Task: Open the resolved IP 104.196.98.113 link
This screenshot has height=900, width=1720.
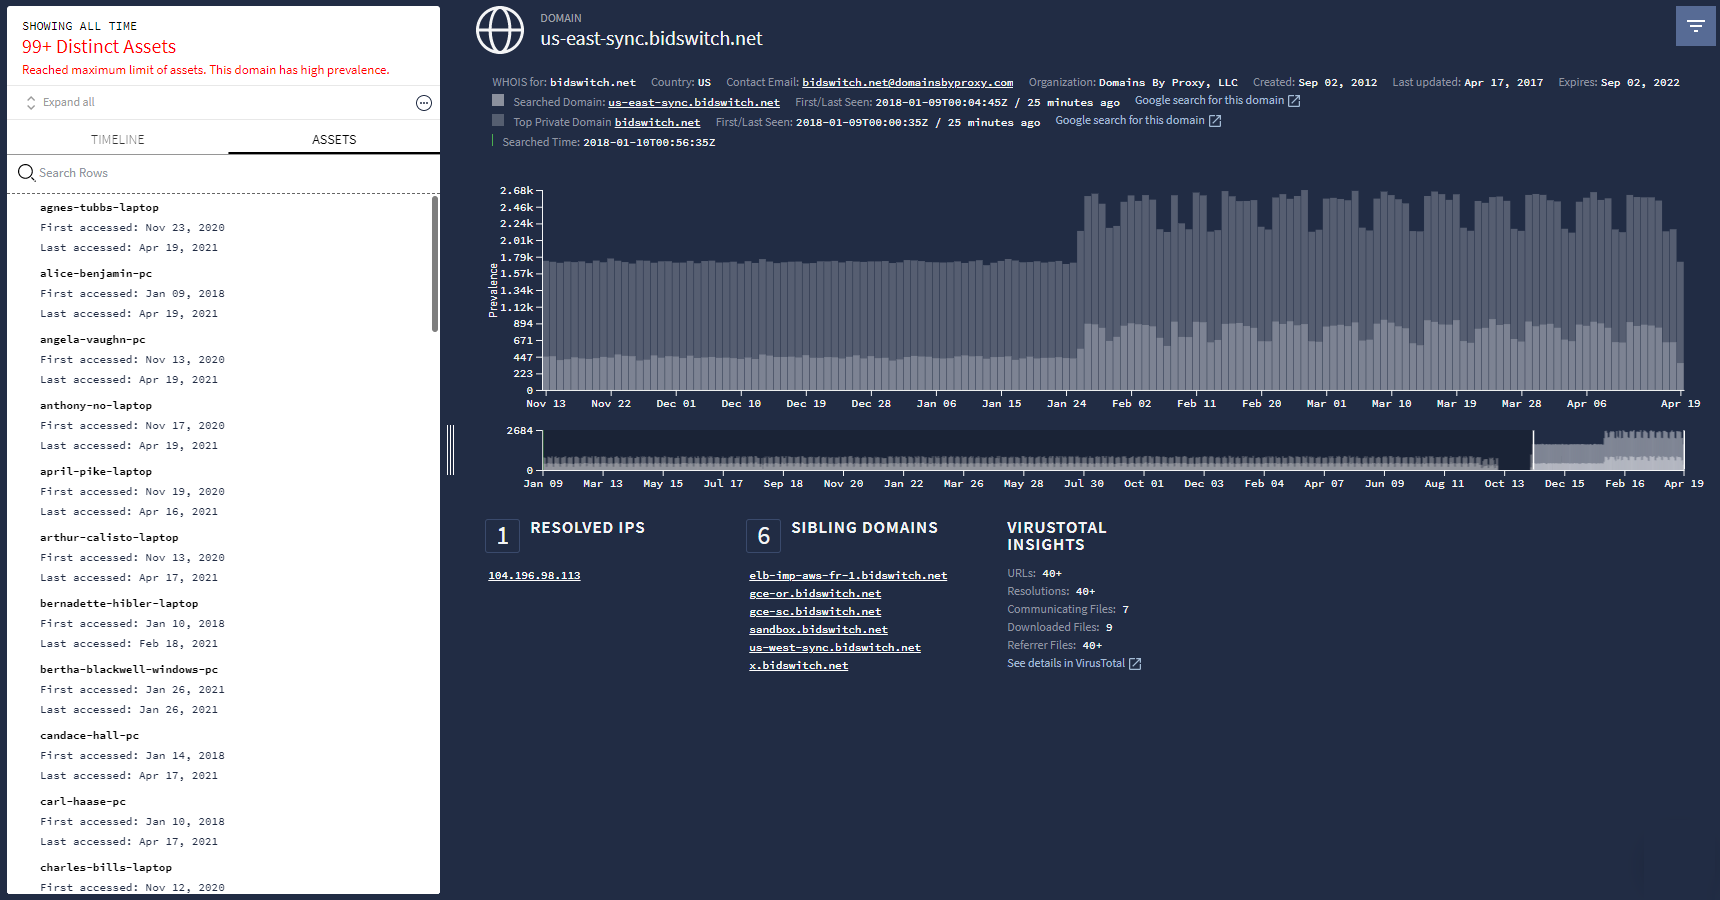Action: pos(534,575)
